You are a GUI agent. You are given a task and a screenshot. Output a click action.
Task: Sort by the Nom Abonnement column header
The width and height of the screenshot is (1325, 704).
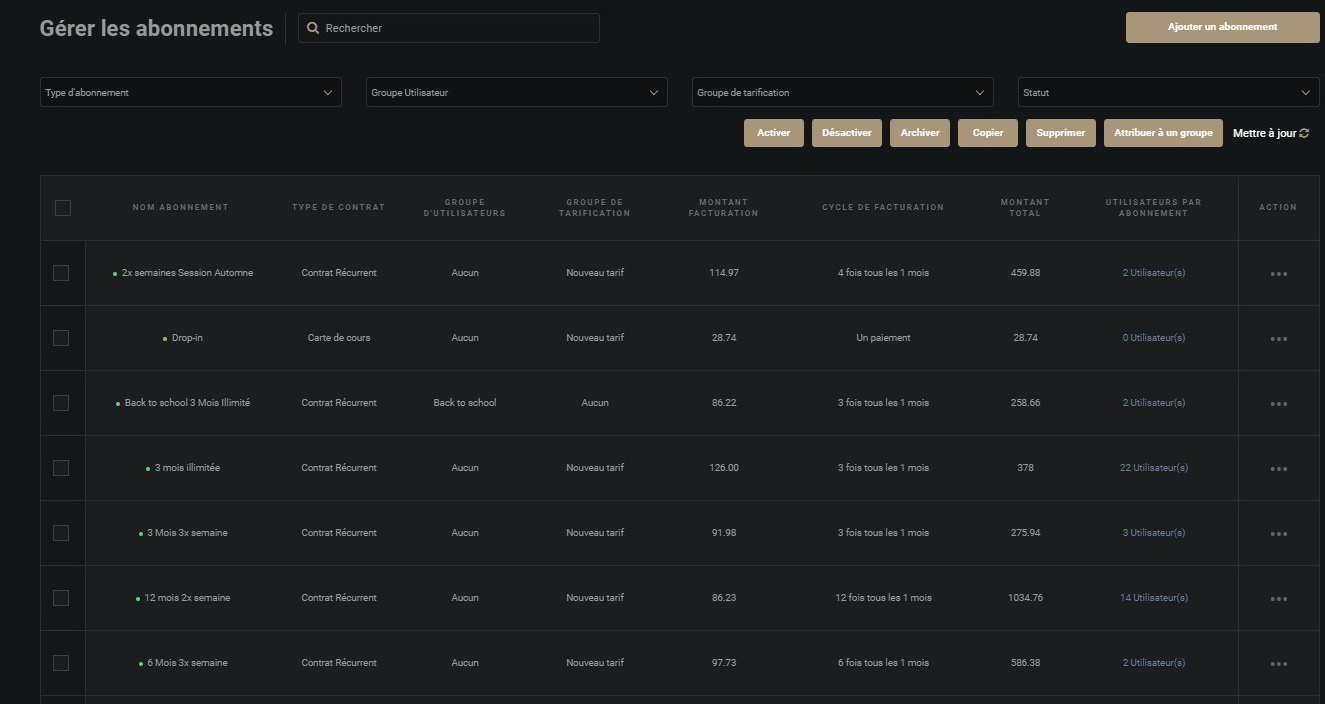(180, 207)
